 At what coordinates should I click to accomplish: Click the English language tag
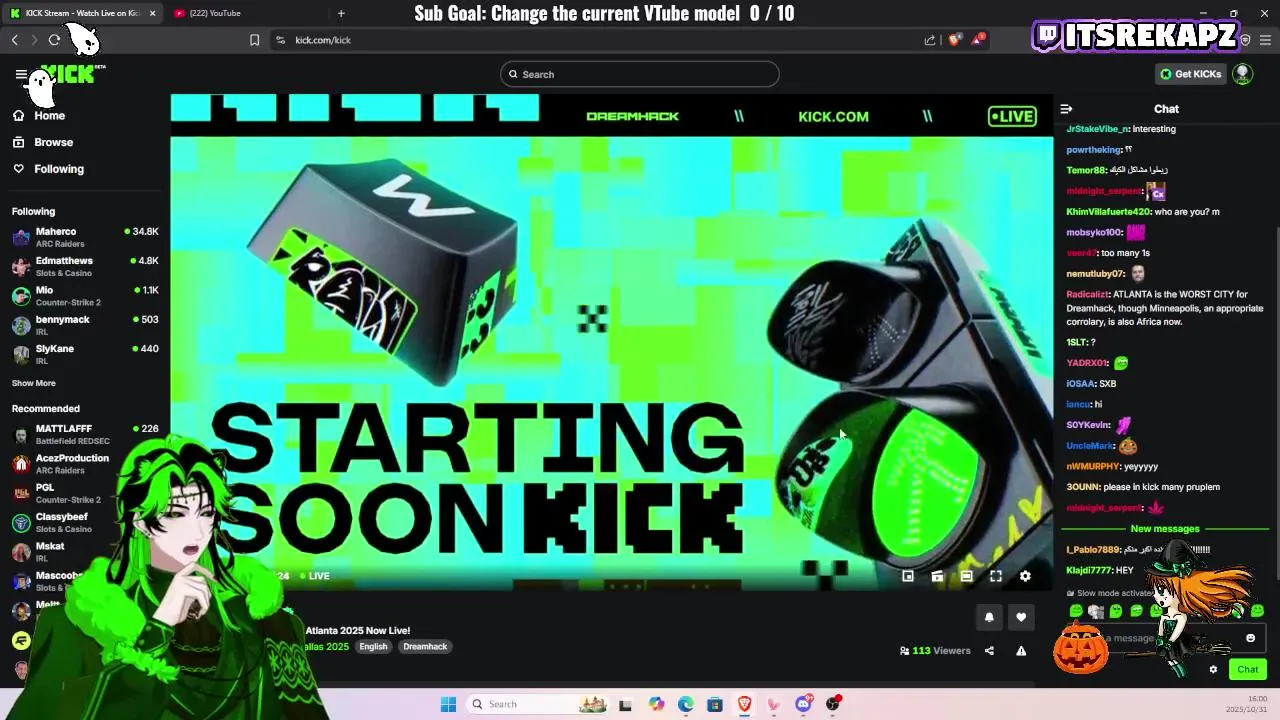coord(373,647)
